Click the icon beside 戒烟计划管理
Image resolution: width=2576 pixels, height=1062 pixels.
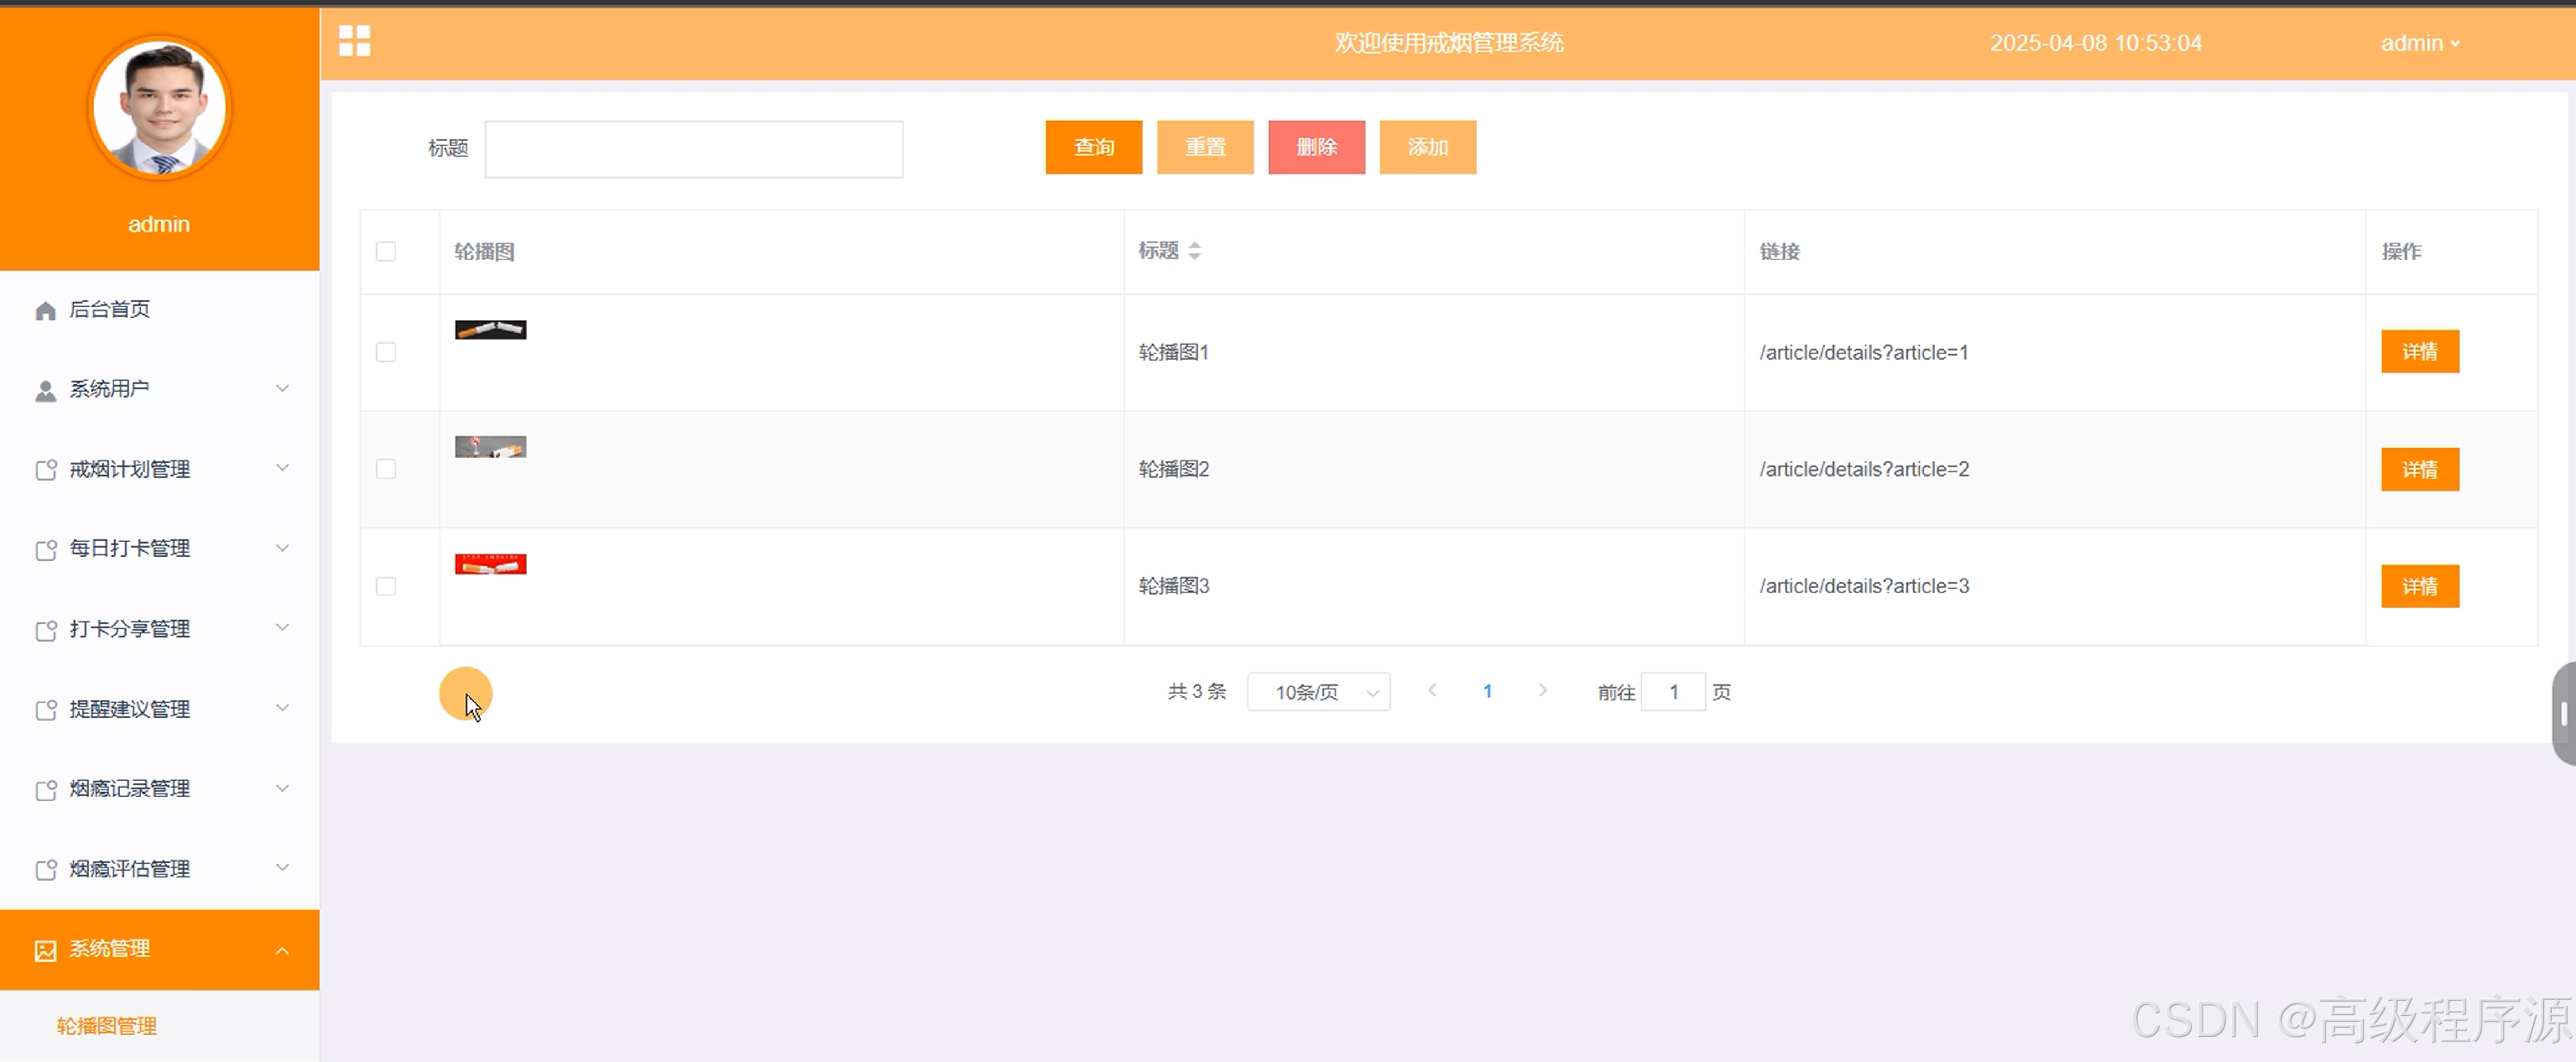coord(45,470)
